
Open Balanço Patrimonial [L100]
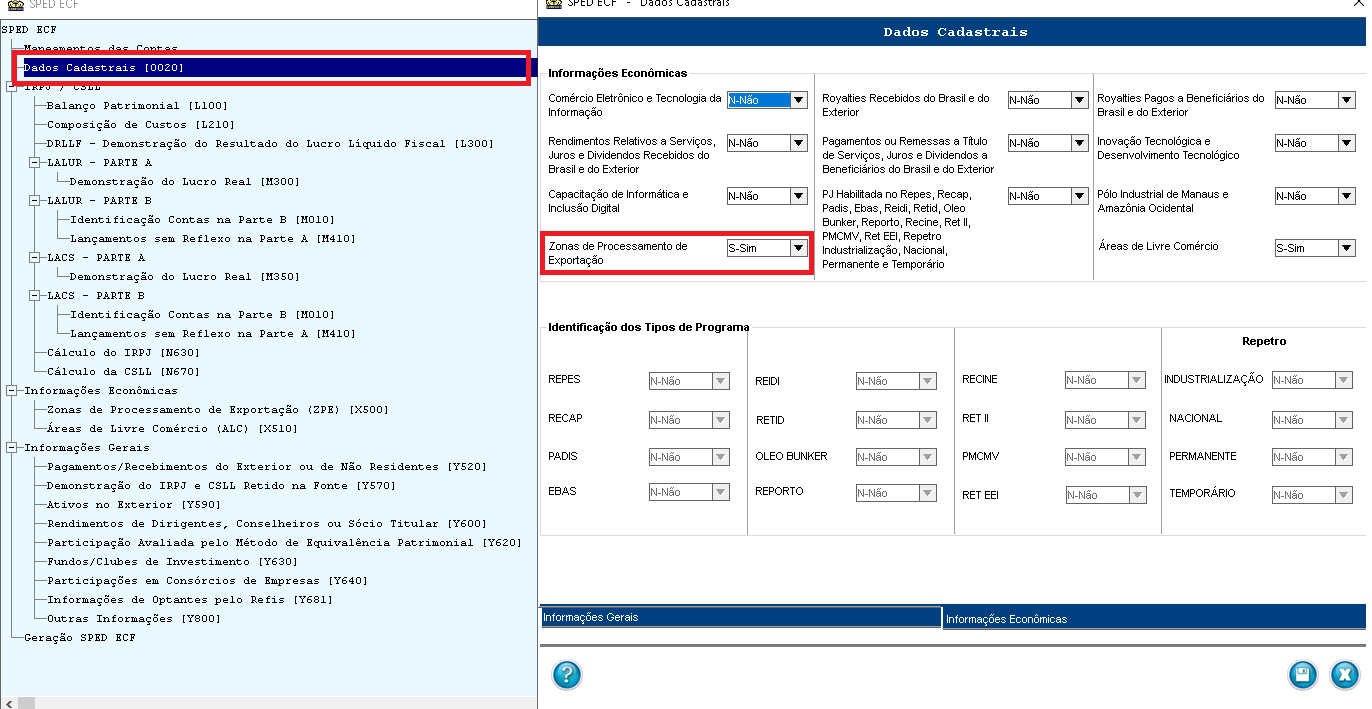pyautogui.click(x=137, y=106)
